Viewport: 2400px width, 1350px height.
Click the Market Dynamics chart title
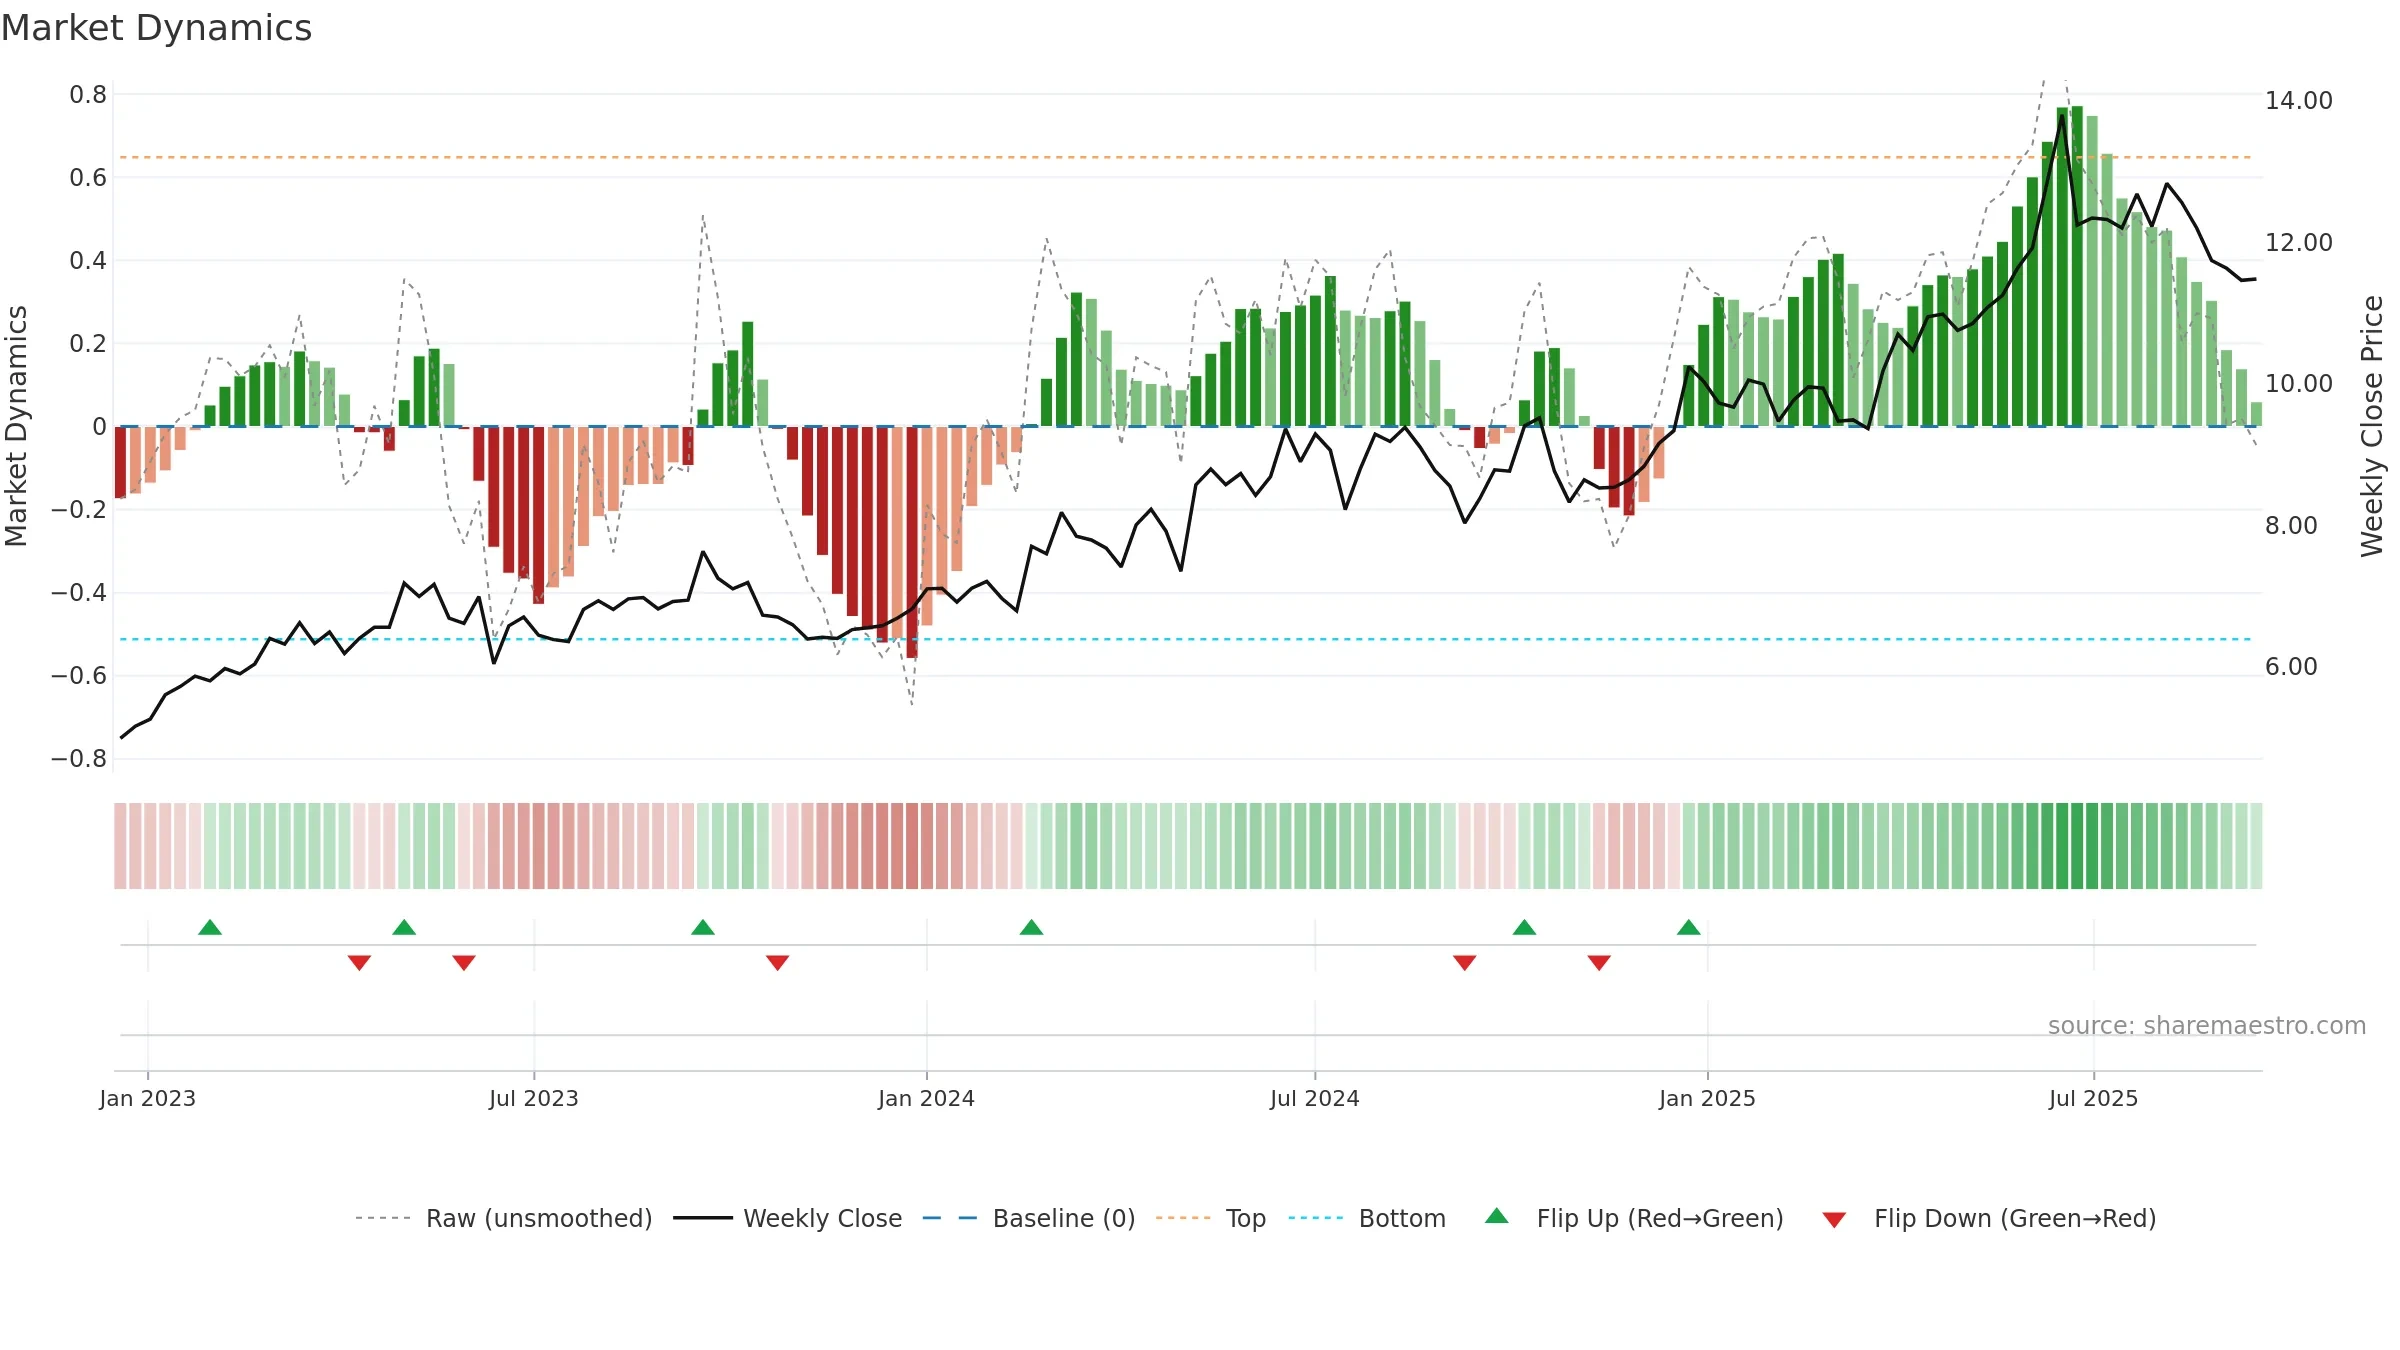tap(157, 28)
